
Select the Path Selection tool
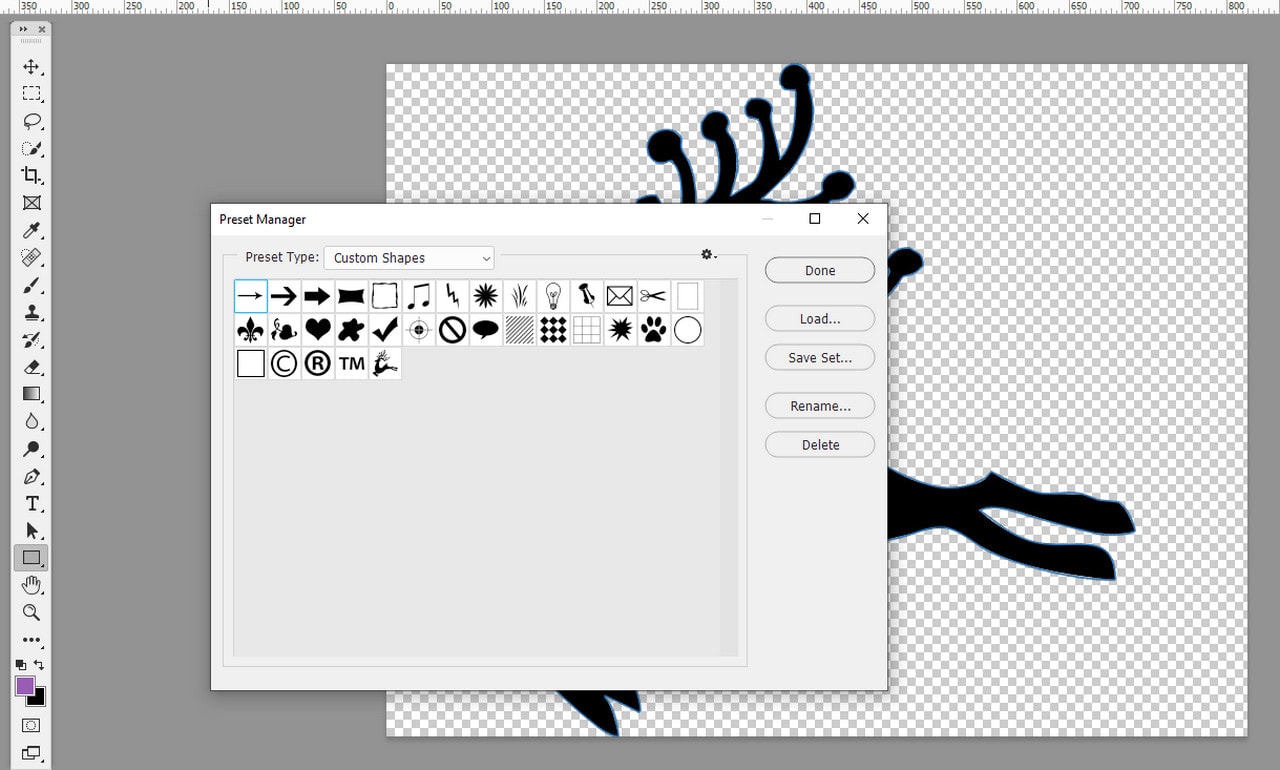click(32, 530)
